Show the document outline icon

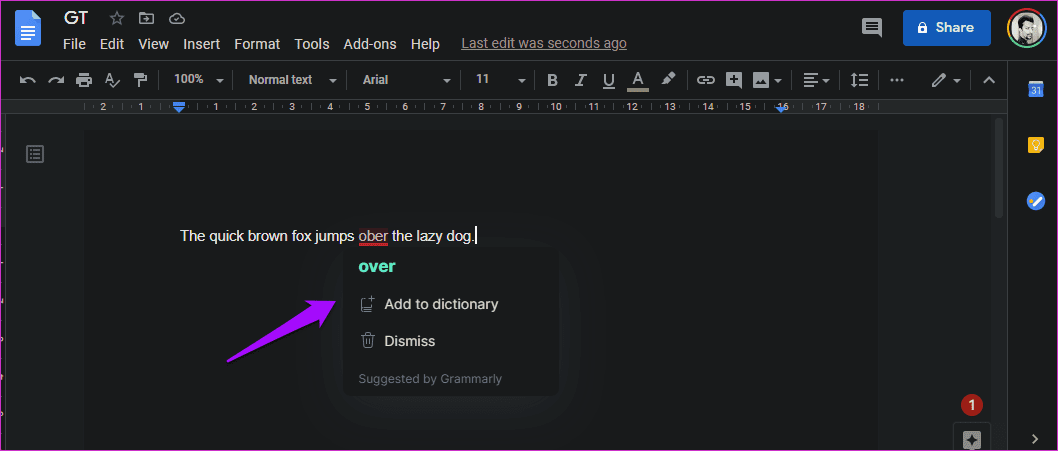point(35,154)
